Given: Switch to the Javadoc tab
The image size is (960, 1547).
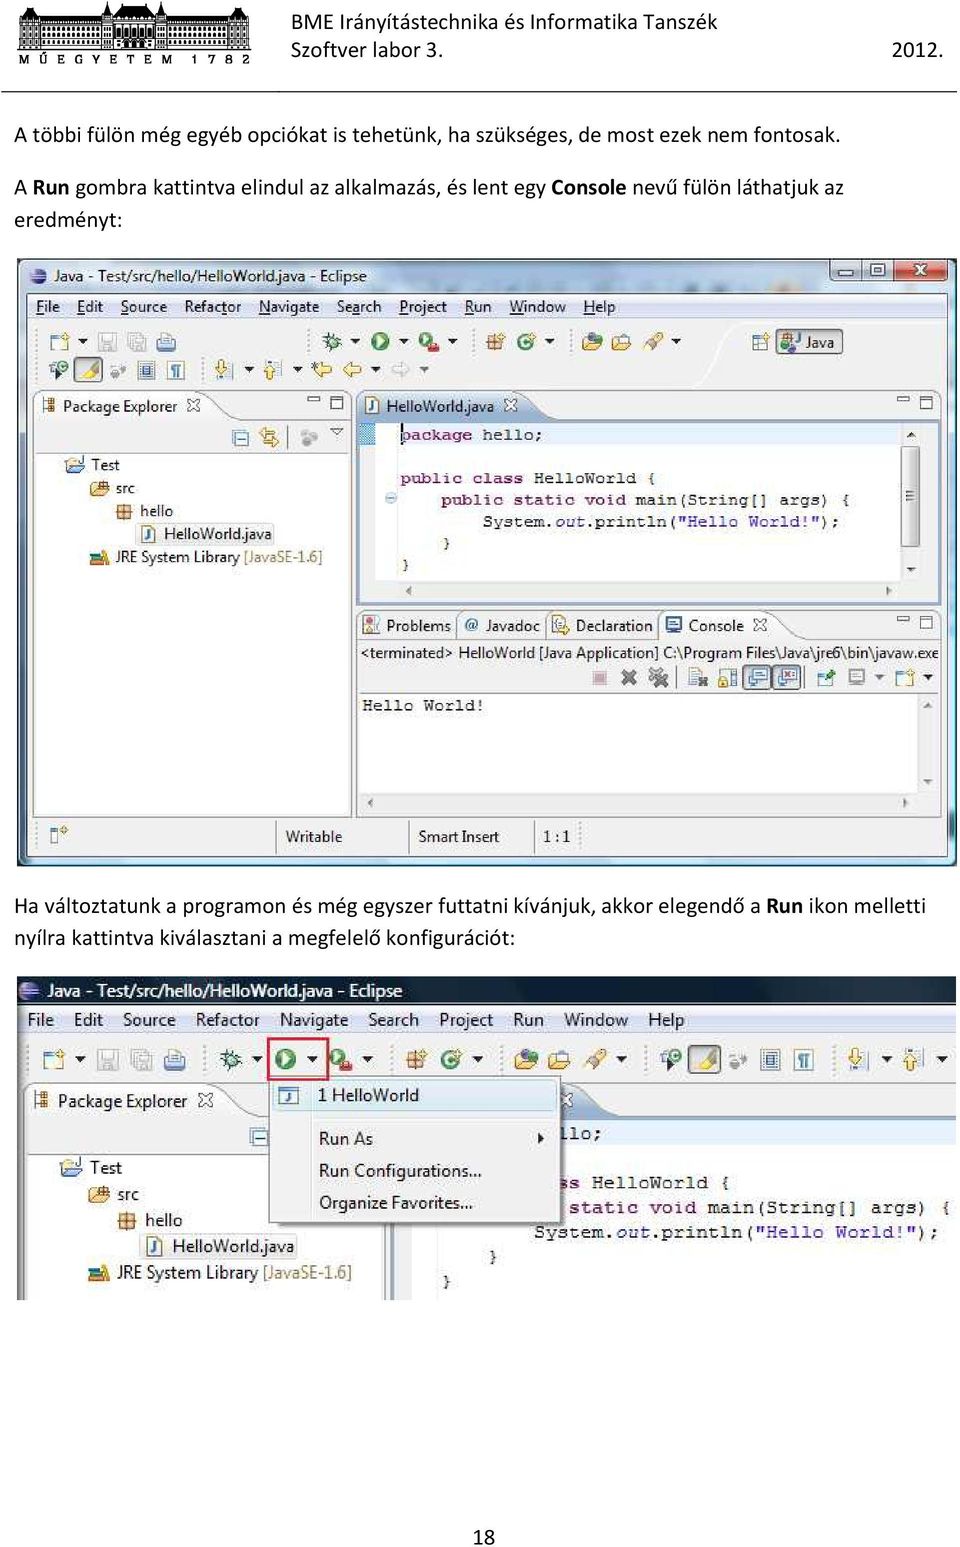Looking at the screenshot, I should (x=502, y=625).
